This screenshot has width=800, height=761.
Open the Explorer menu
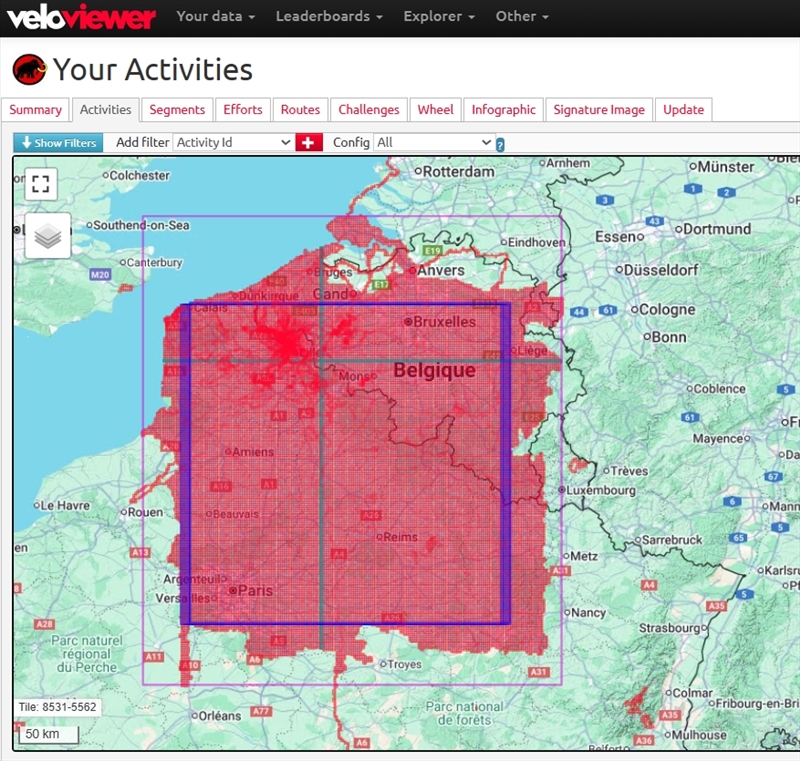click(x=438, y=17)
